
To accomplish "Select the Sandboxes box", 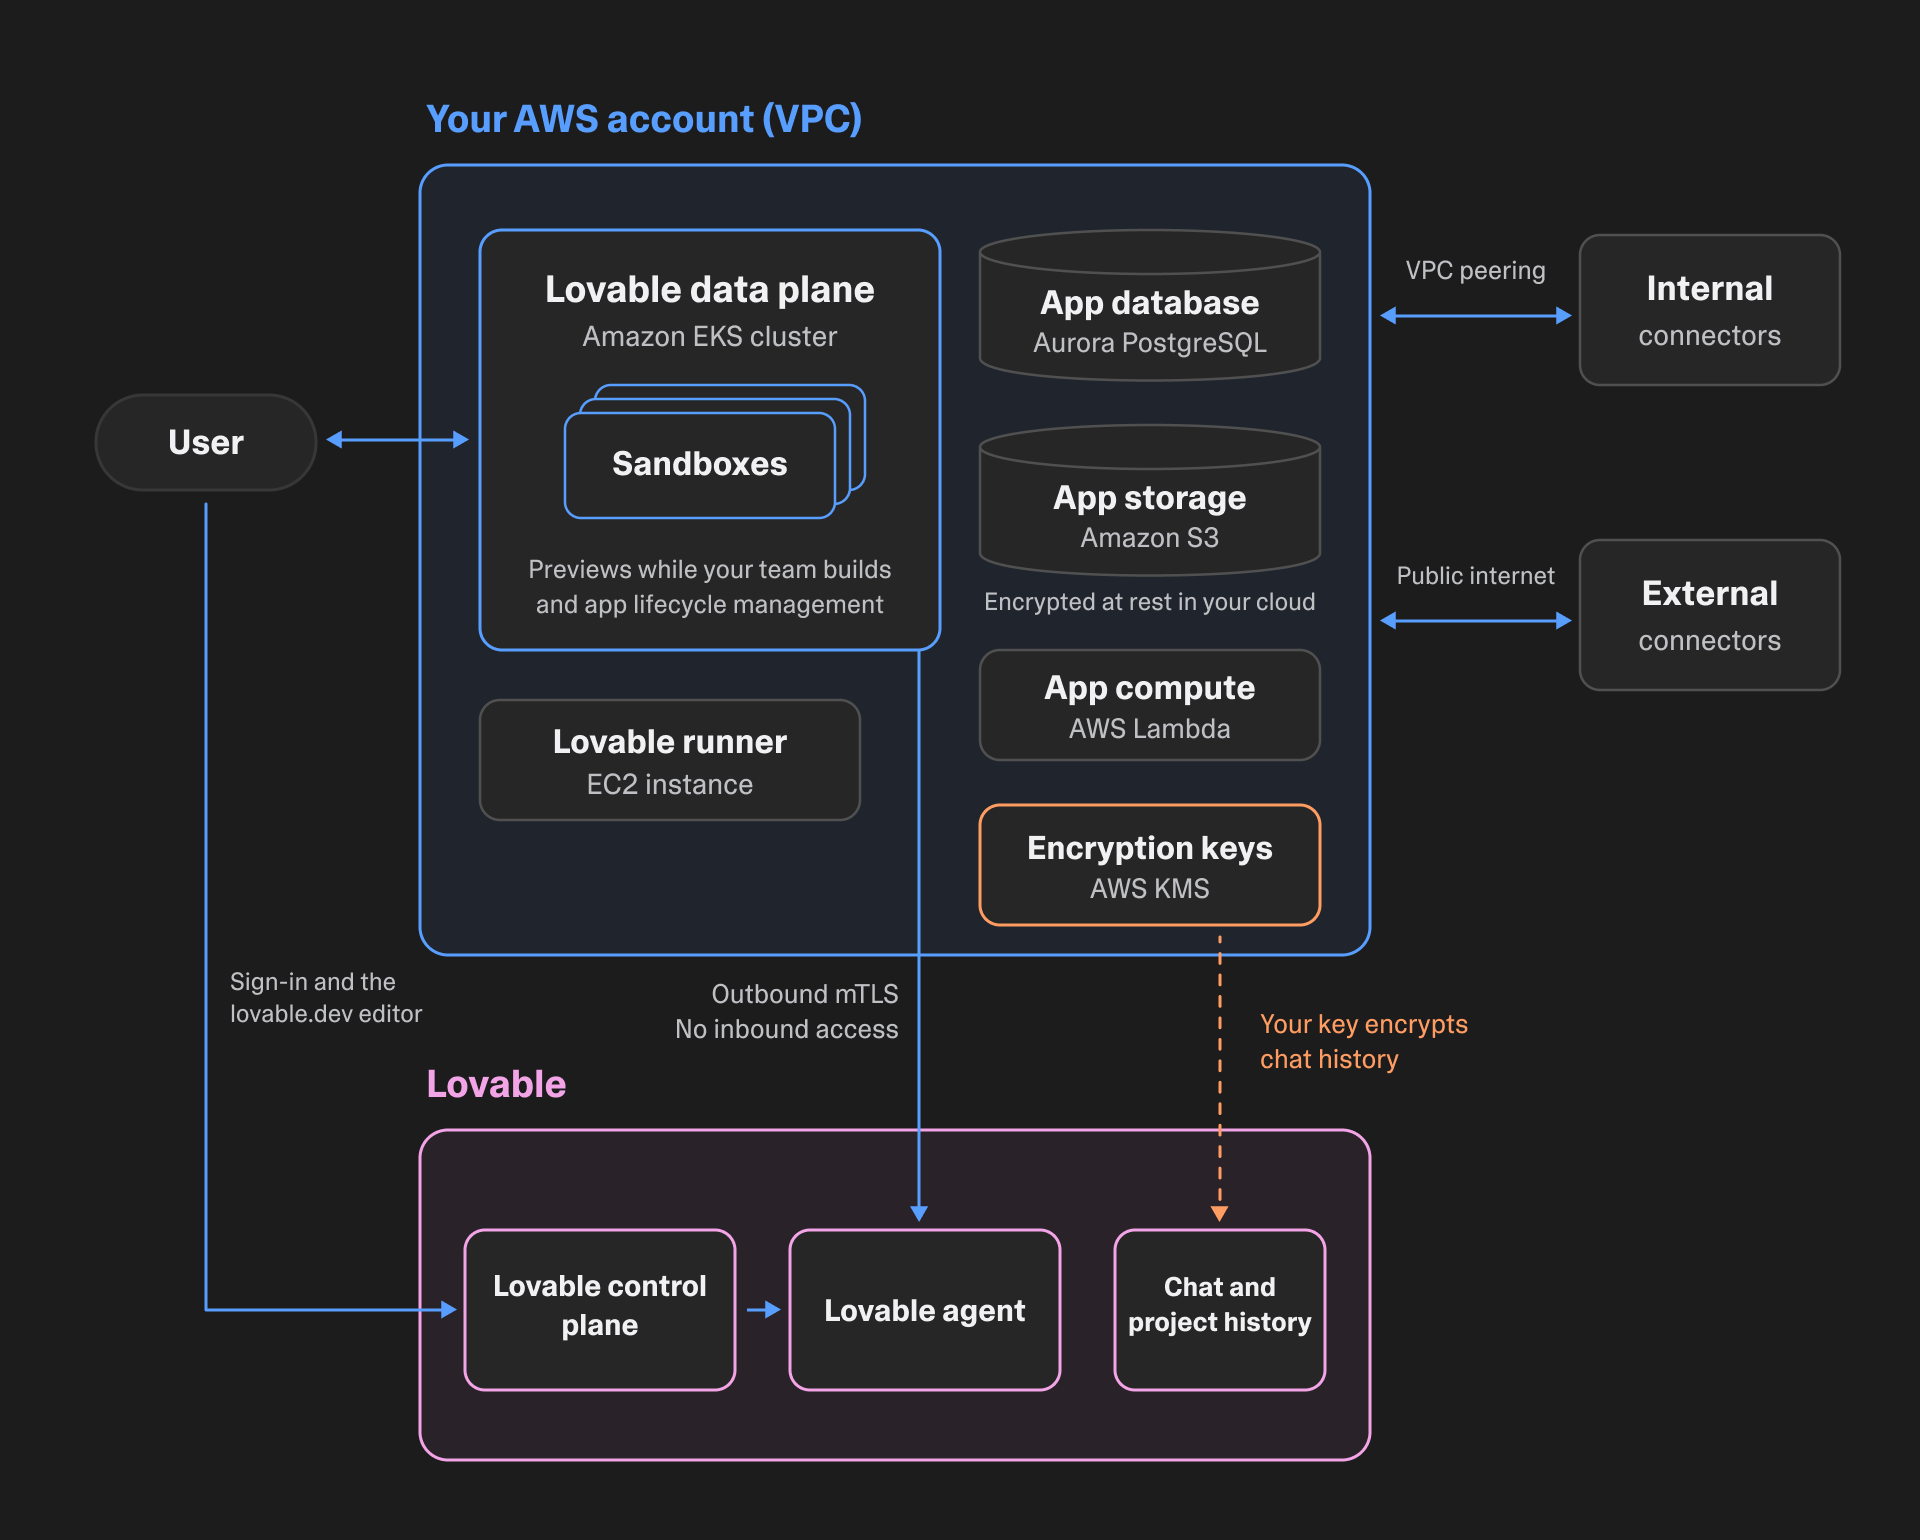I will pyautogui.click(x=700, y=464).
